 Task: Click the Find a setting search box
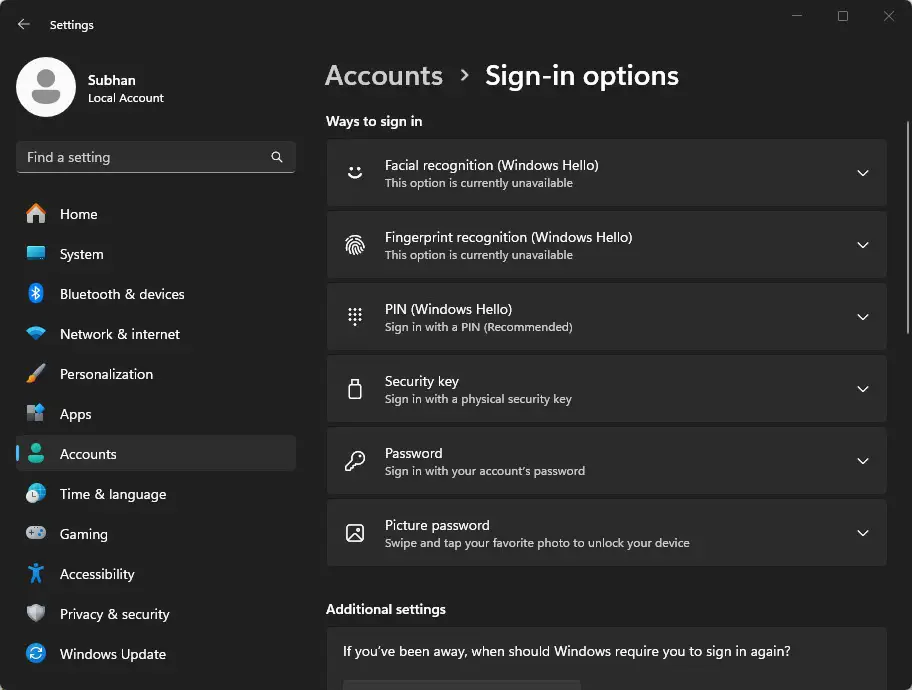tap(156, 157)
